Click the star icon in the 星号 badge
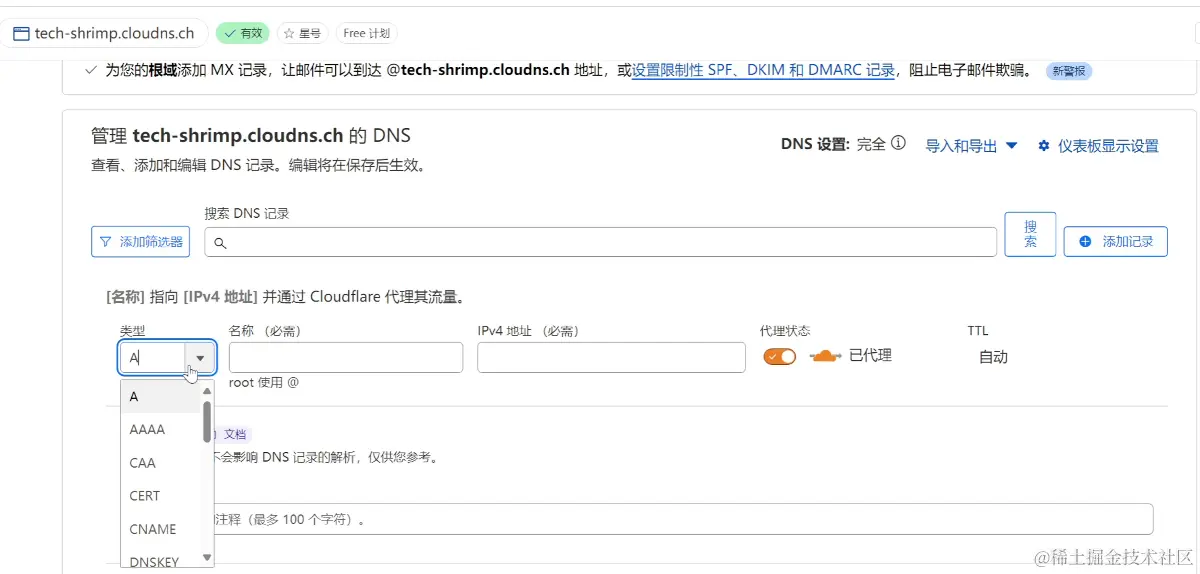Viewport: 1200px width, 574px height. [x=289, y=33]
